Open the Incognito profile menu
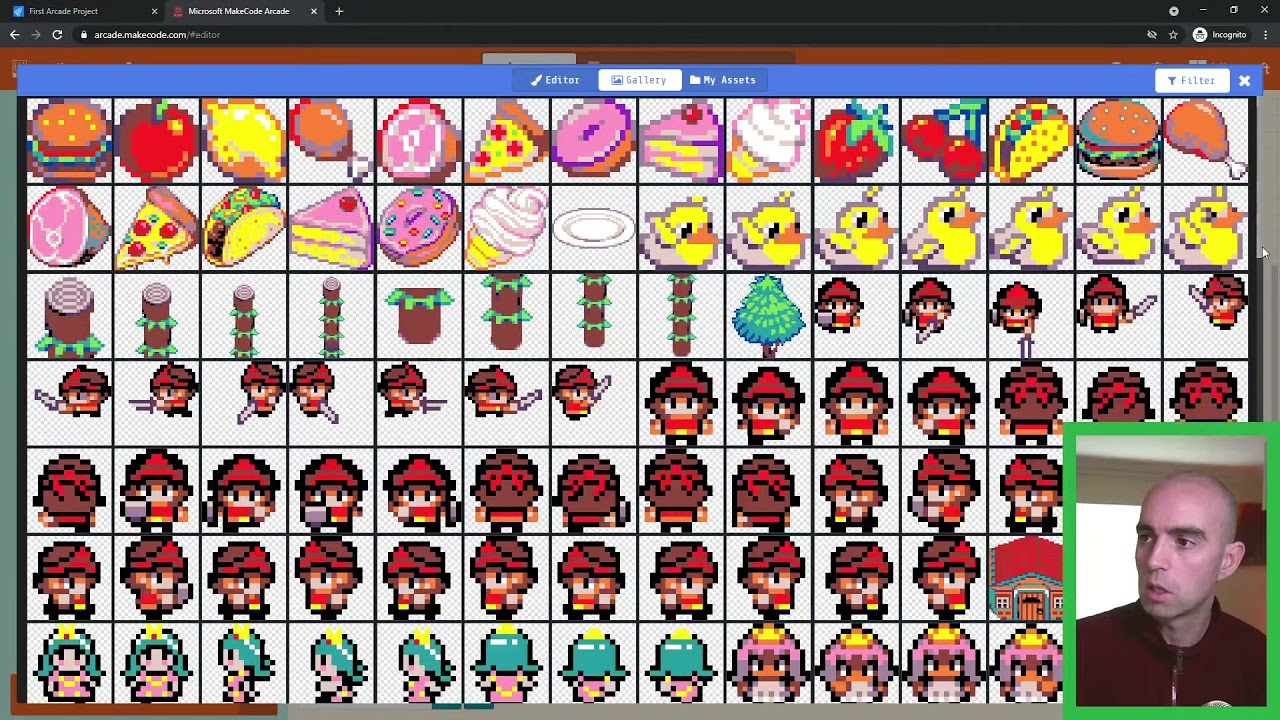Screen dimensions: 1280x720 [1219, 35]
